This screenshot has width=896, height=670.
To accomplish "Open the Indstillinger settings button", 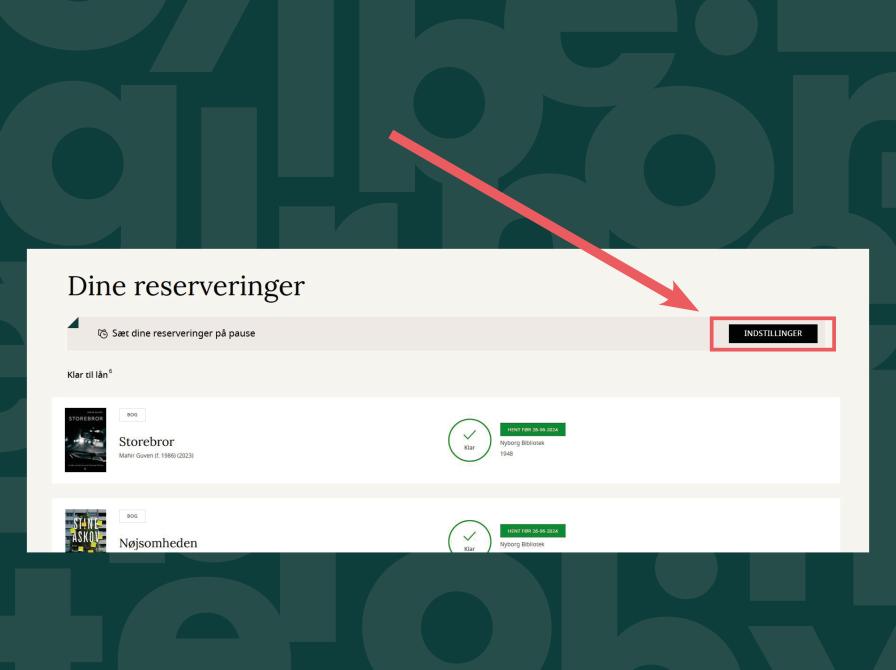I will tap(773, 334).
